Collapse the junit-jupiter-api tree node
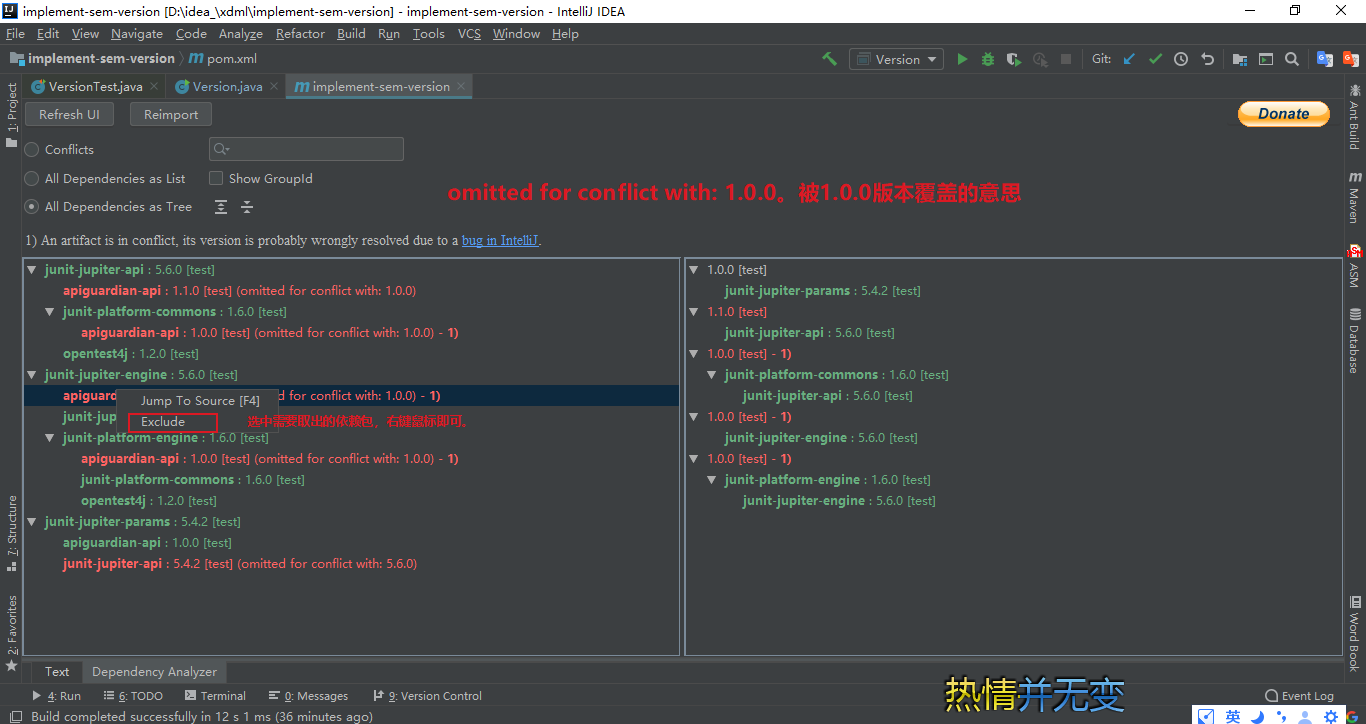1366x724 pixels. pos(32,270)
